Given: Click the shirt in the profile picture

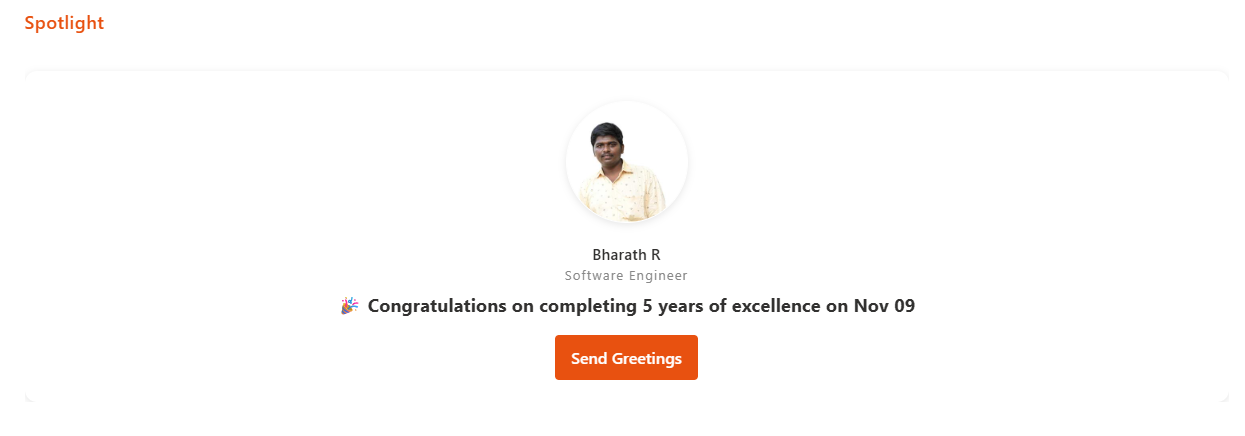Looking at the screenshot, I should pos(627,193).
